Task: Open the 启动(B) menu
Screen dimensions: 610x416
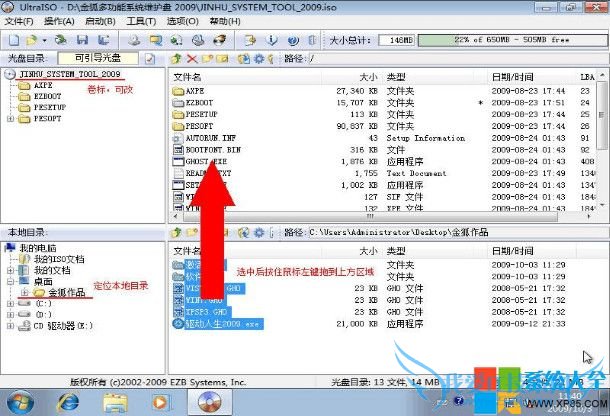Action: (x=100, y=21)
